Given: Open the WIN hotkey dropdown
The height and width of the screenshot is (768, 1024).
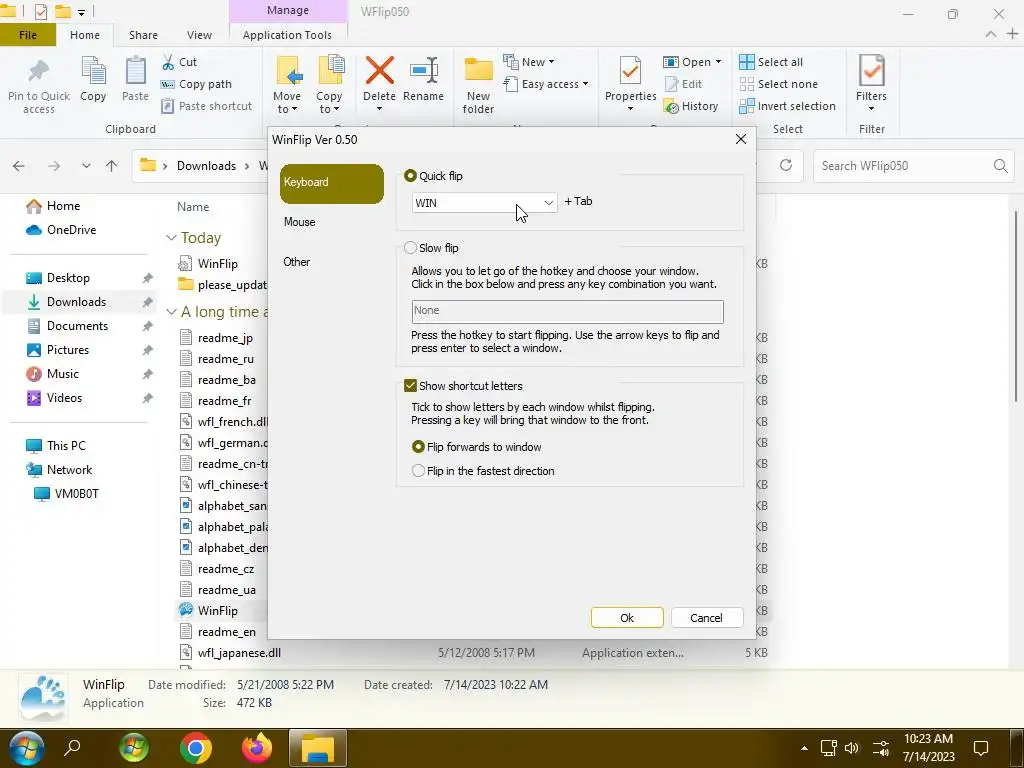Looking at the screenshot, I should [x=484, y=202].
